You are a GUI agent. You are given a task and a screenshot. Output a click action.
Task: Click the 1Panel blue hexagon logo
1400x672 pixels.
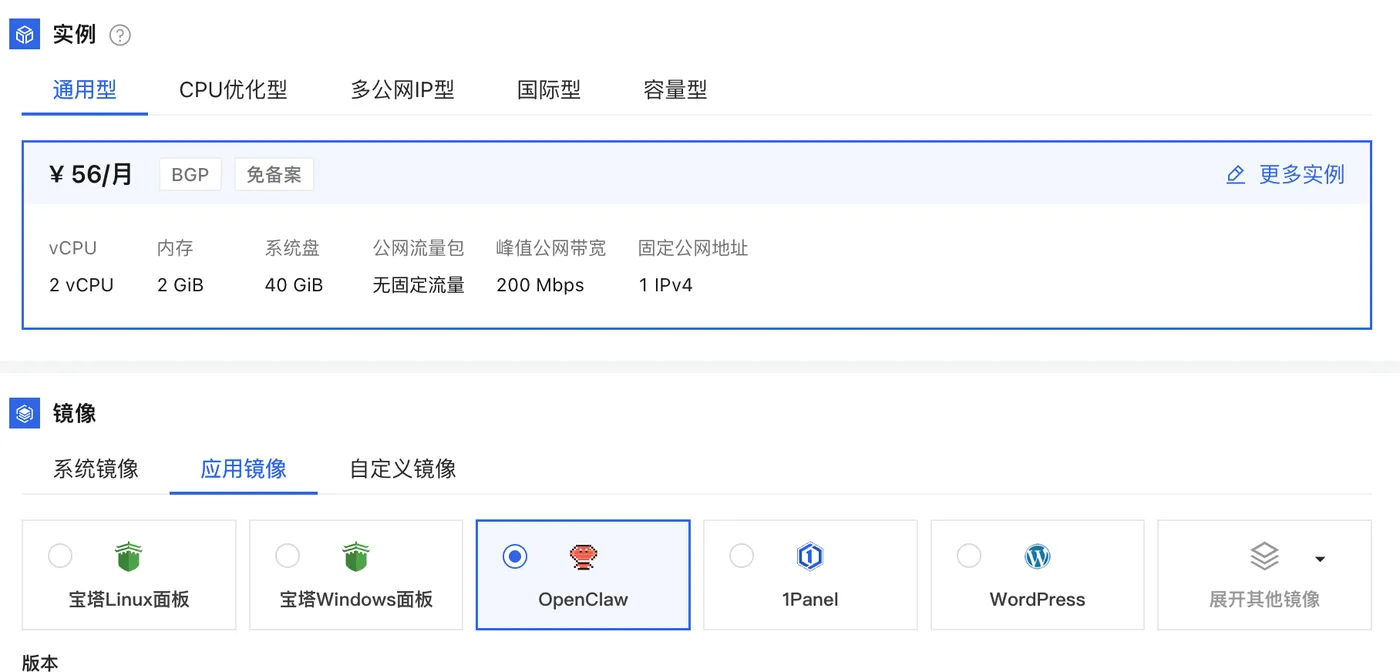(810, 556)
